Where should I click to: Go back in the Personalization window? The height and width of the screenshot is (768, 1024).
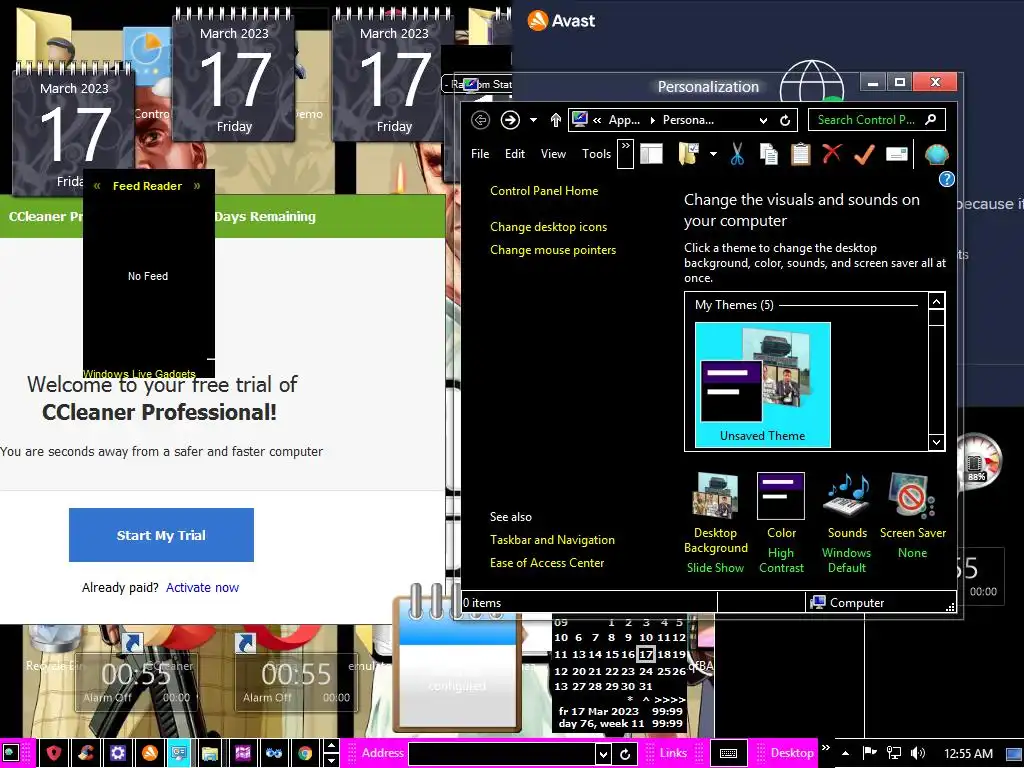click(480, 120)
